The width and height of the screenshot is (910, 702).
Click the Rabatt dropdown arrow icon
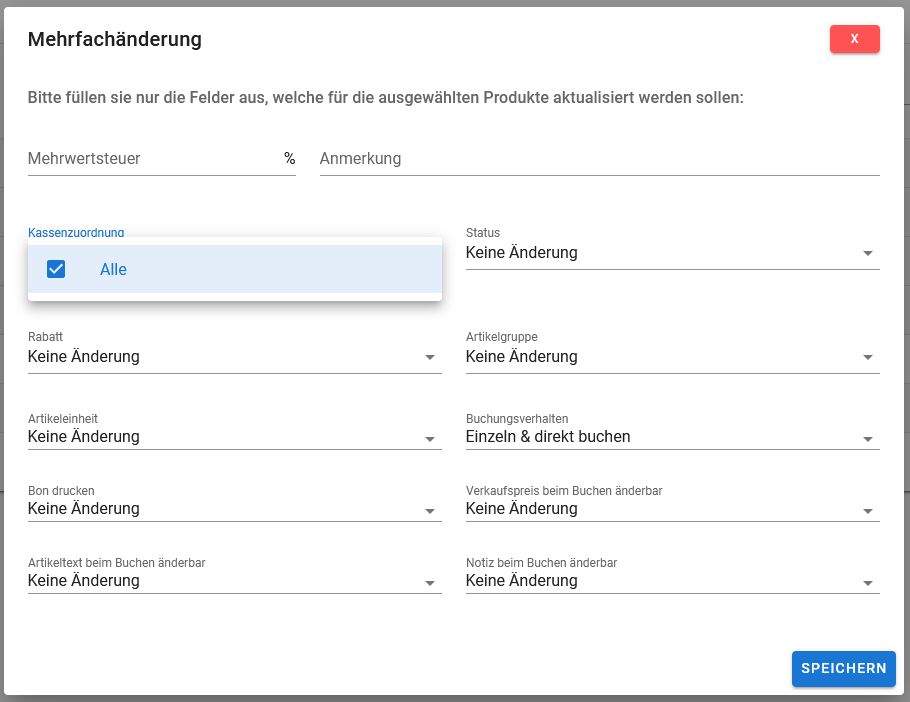click(430, 358)
